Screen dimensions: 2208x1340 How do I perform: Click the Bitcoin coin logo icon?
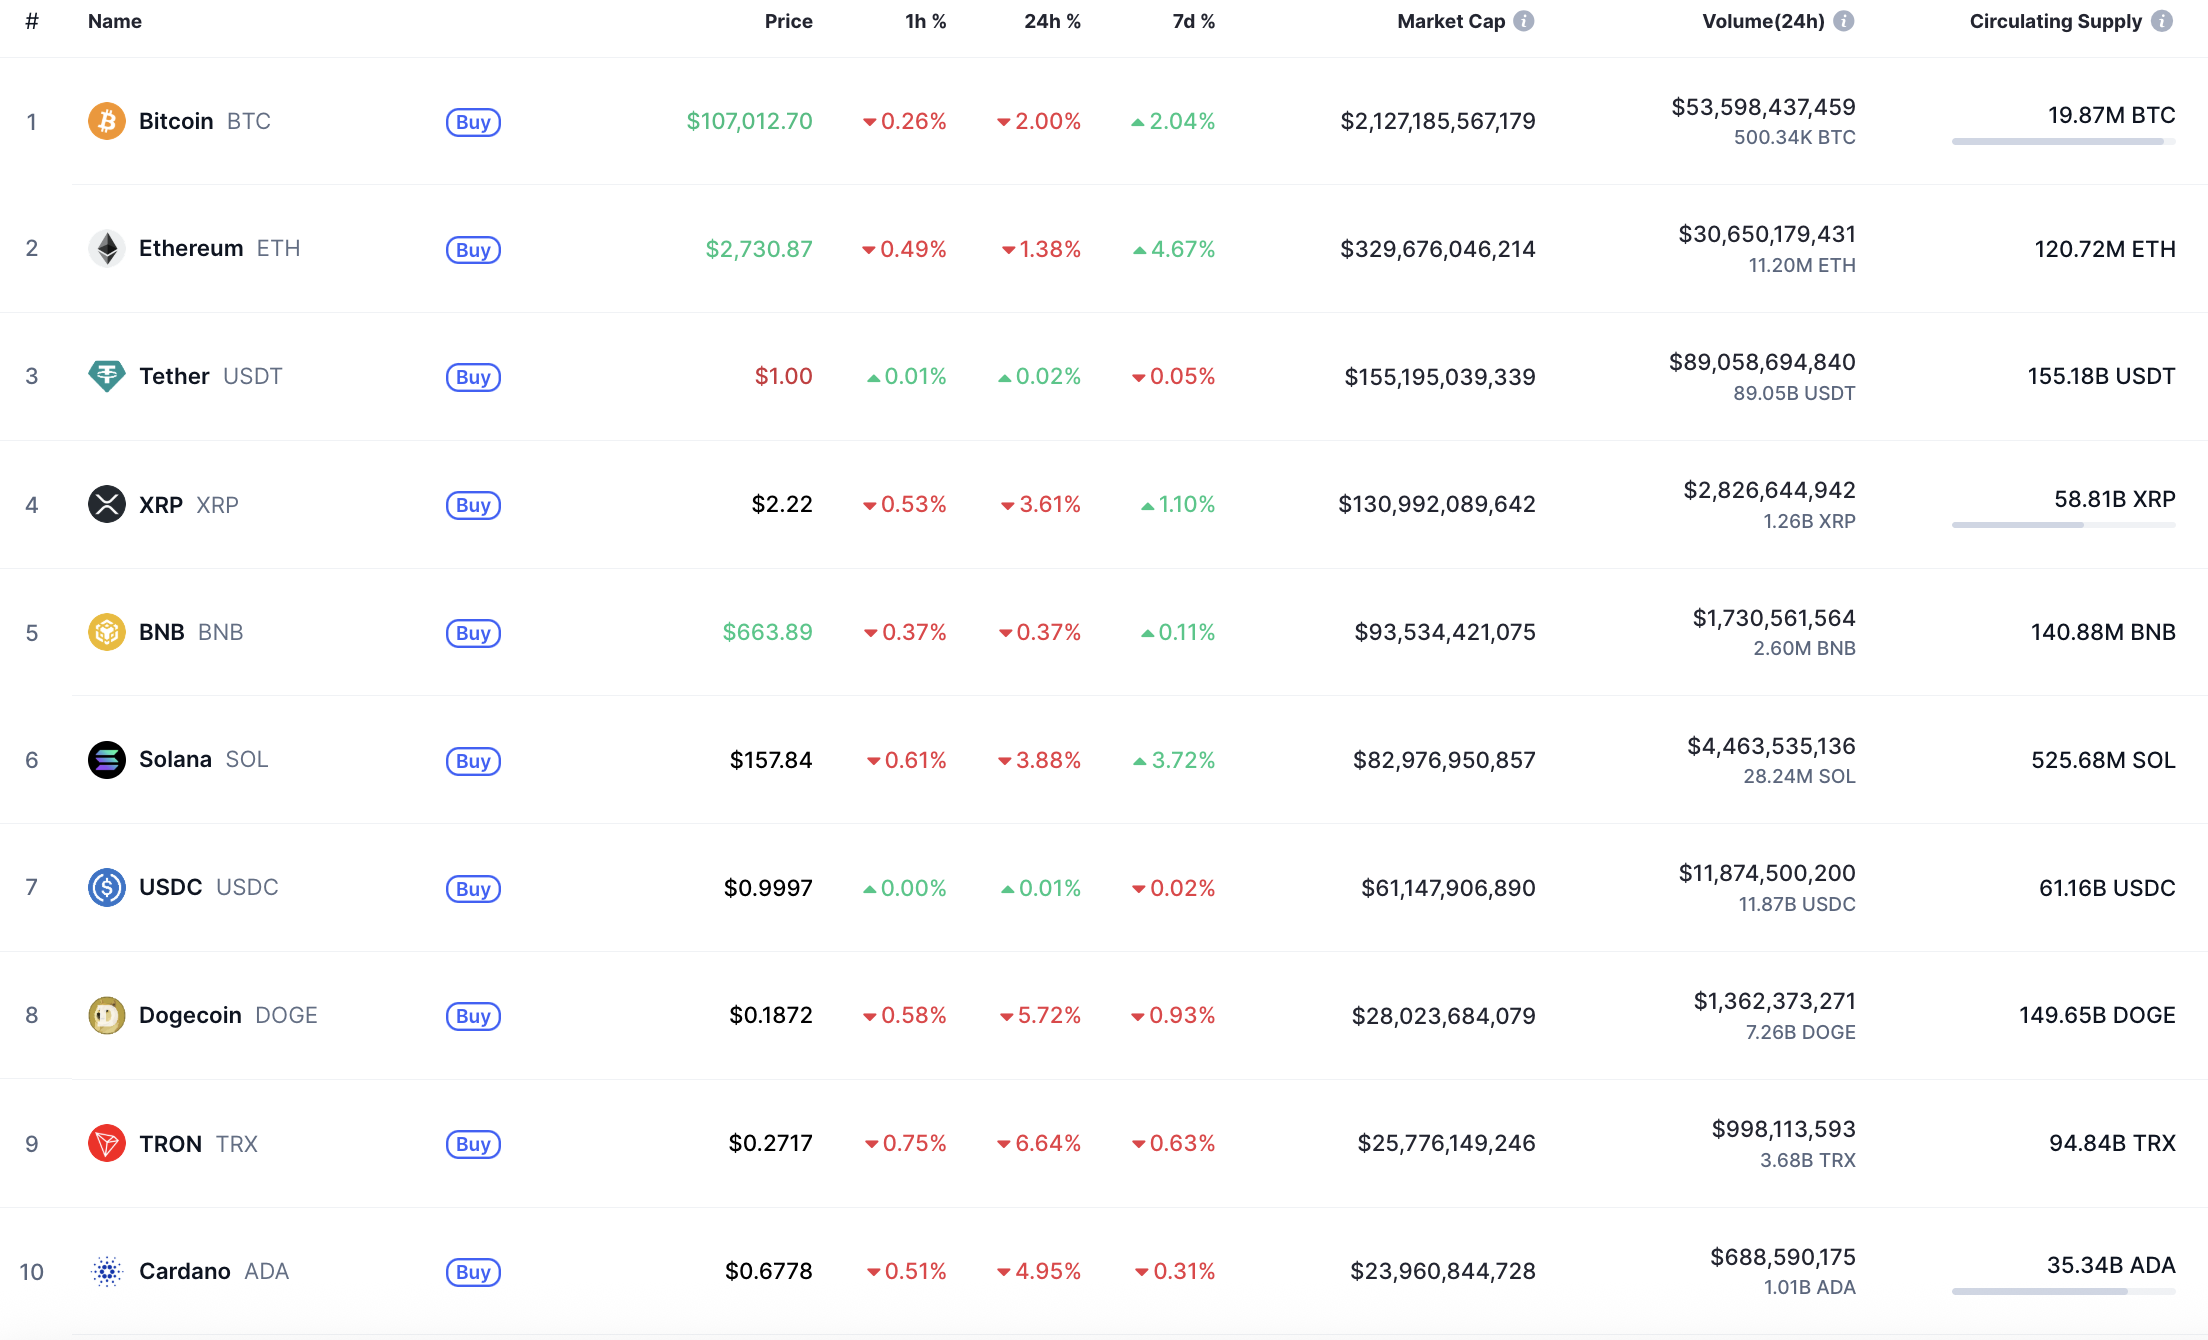coord(106,121)
